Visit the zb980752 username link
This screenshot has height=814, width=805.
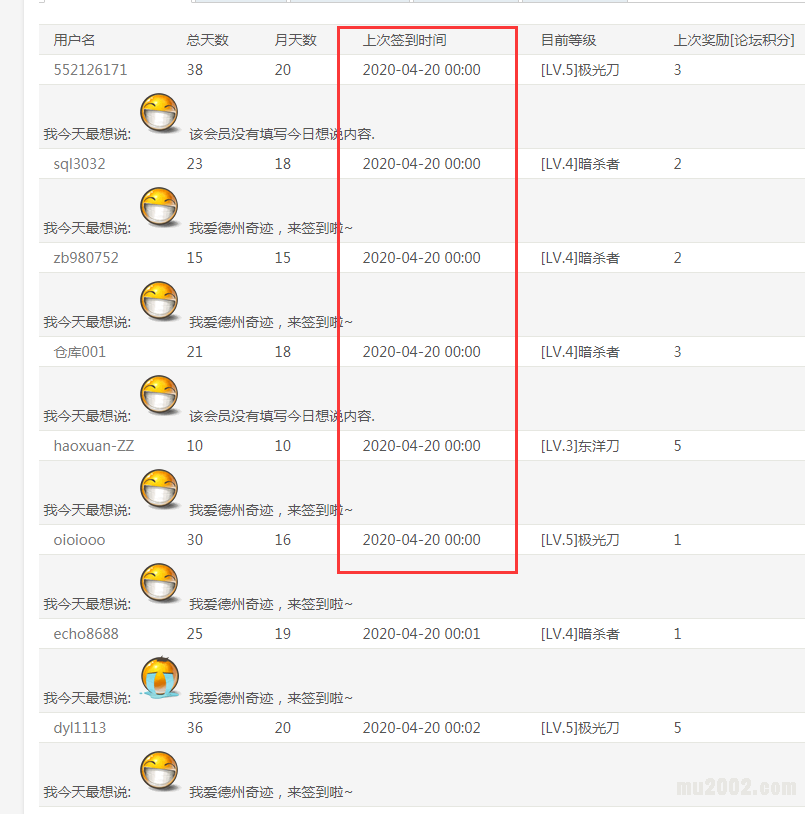86,258
